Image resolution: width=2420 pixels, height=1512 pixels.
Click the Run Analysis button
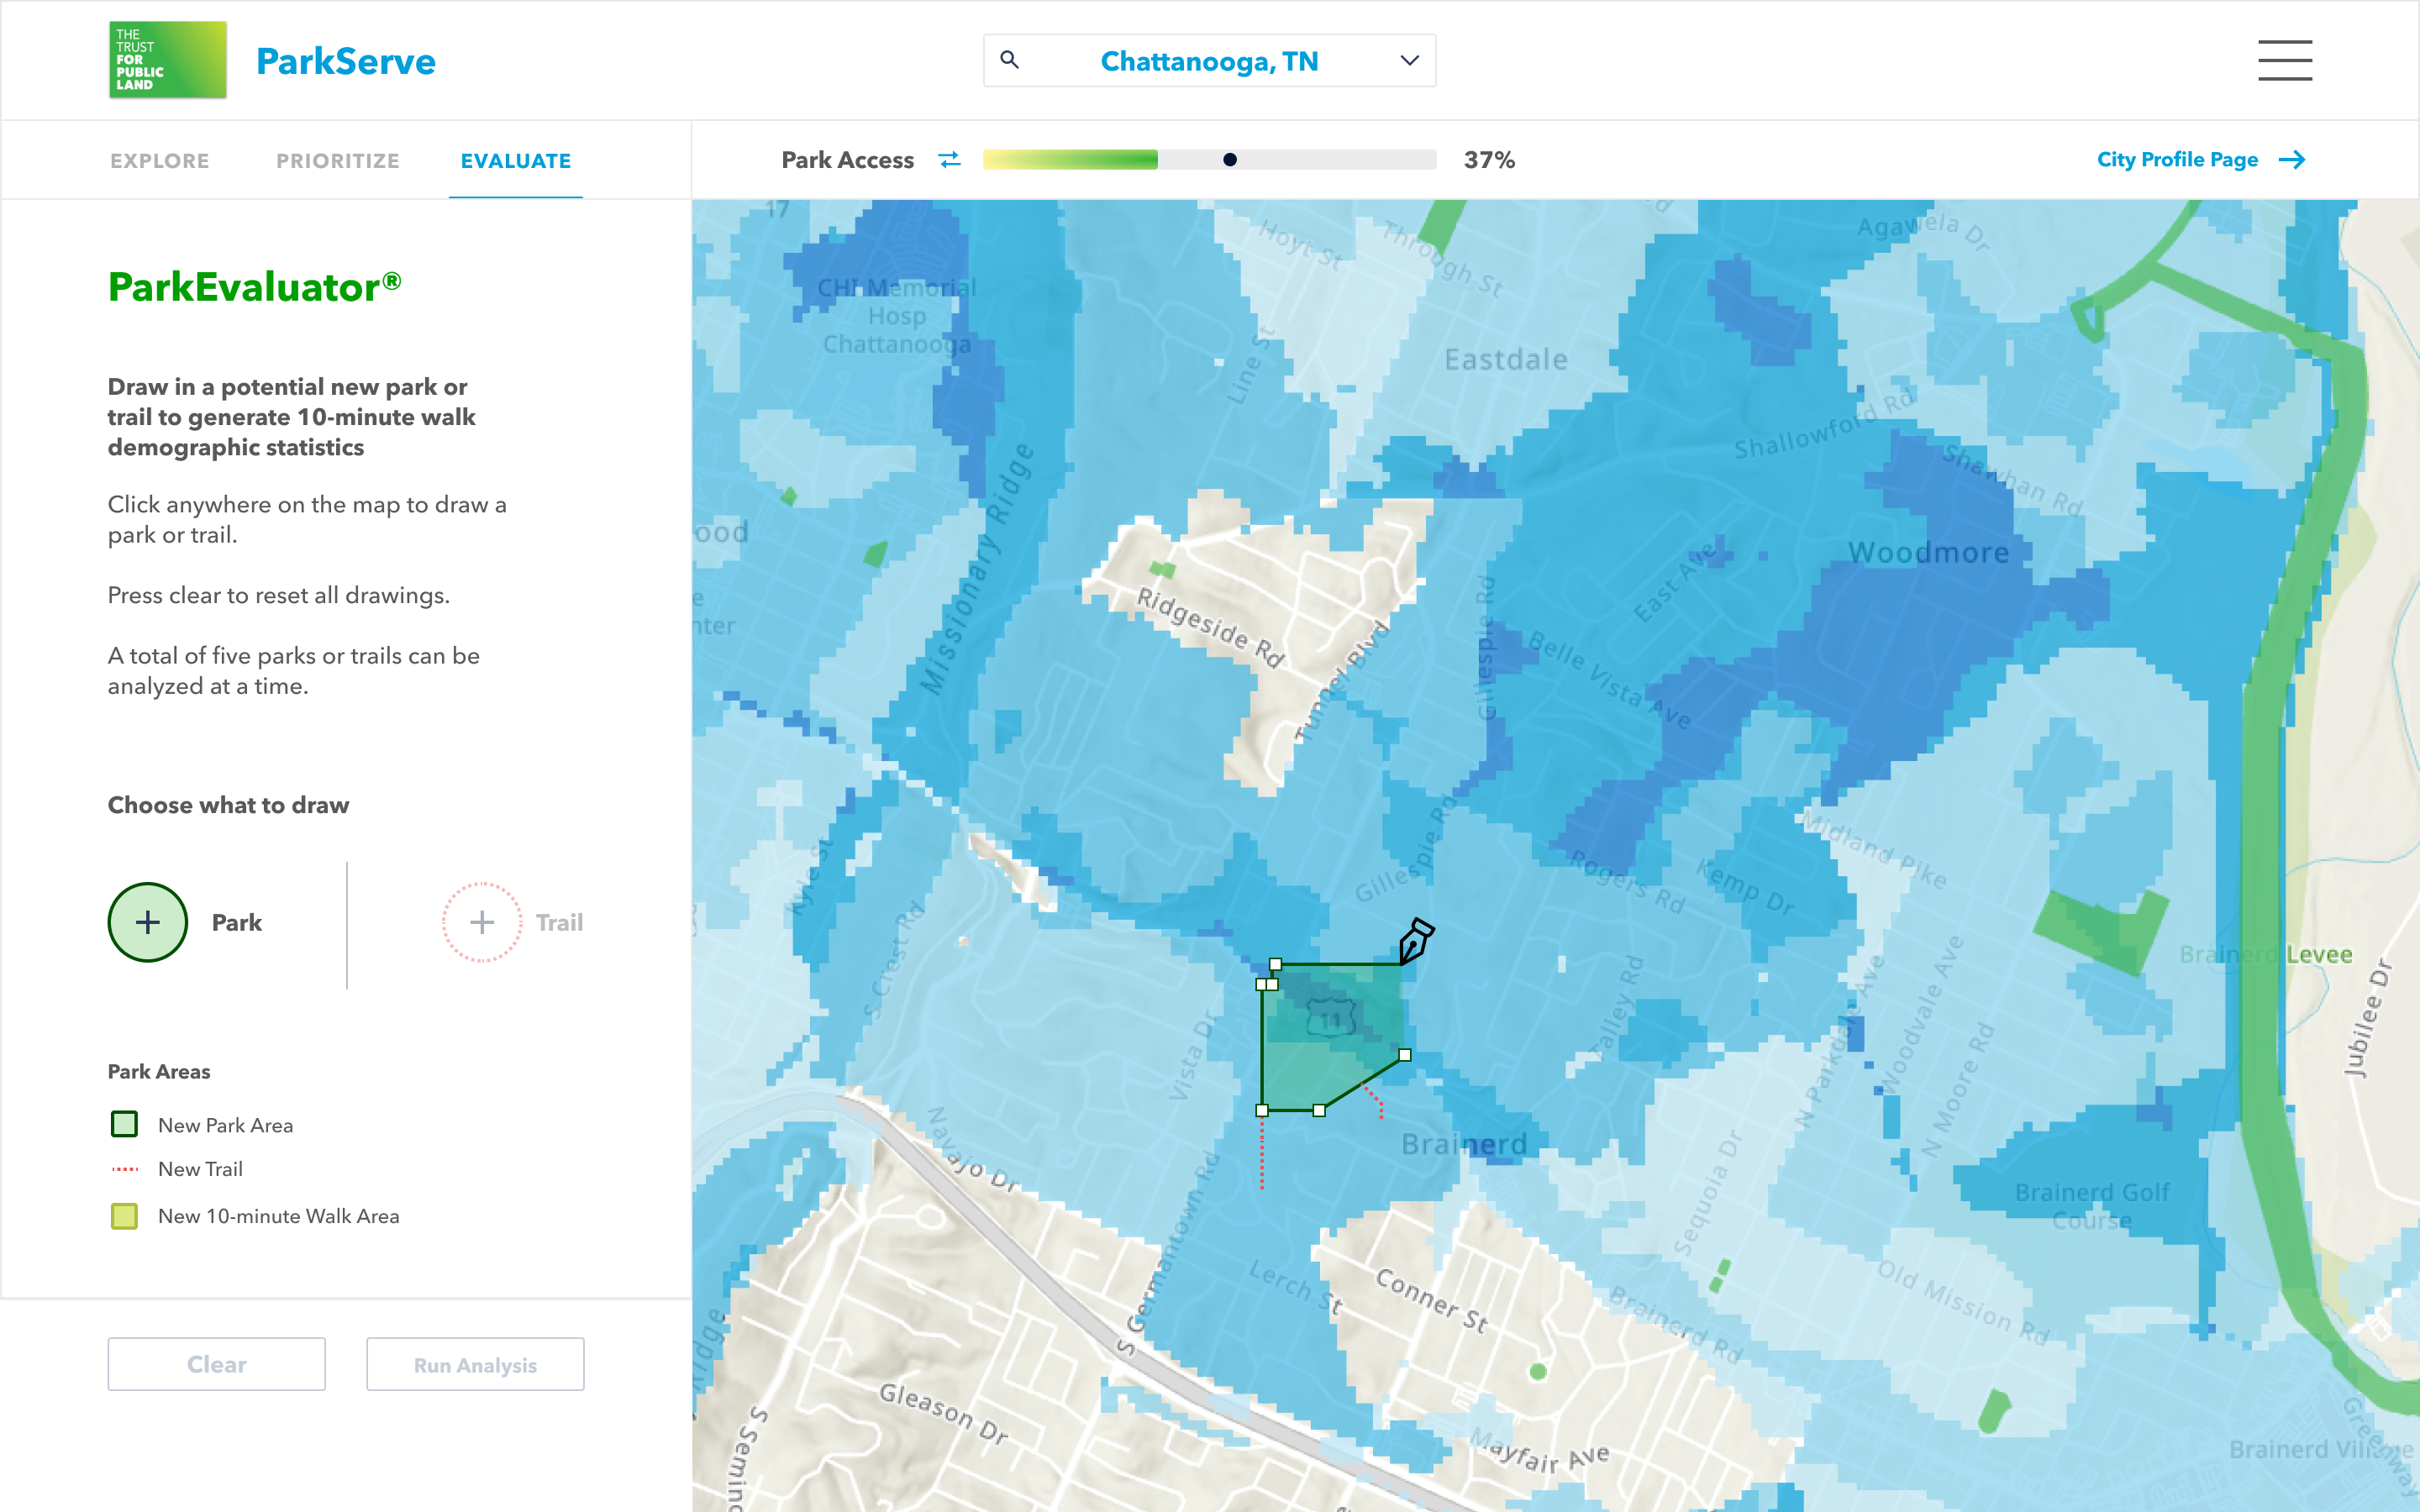click(475, 1364)
